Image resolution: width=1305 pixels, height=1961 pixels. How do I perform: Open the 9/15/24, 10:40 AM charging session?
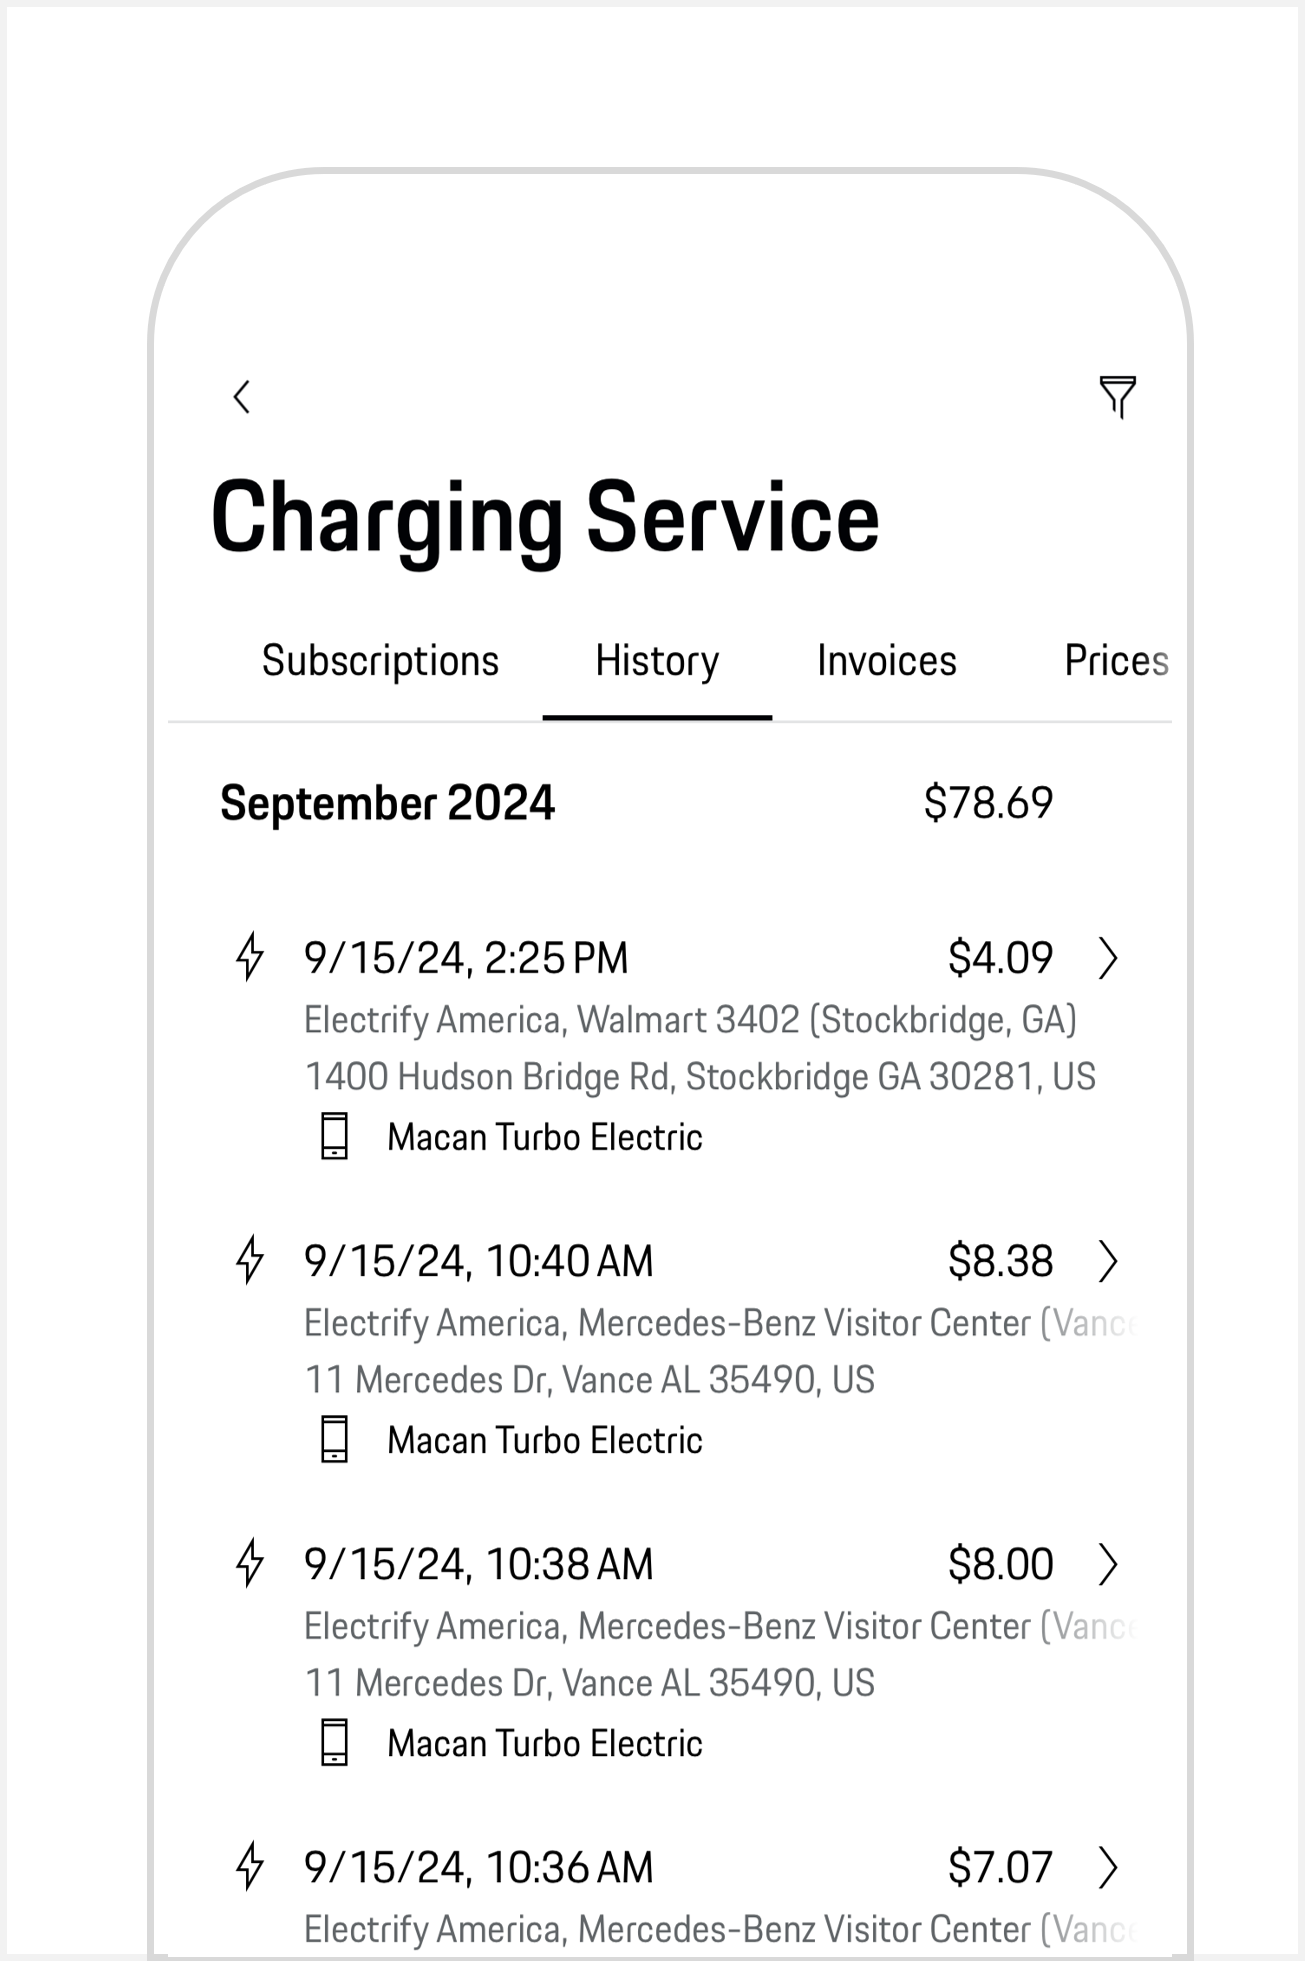pyautogui.click(x=478, y=1261)
